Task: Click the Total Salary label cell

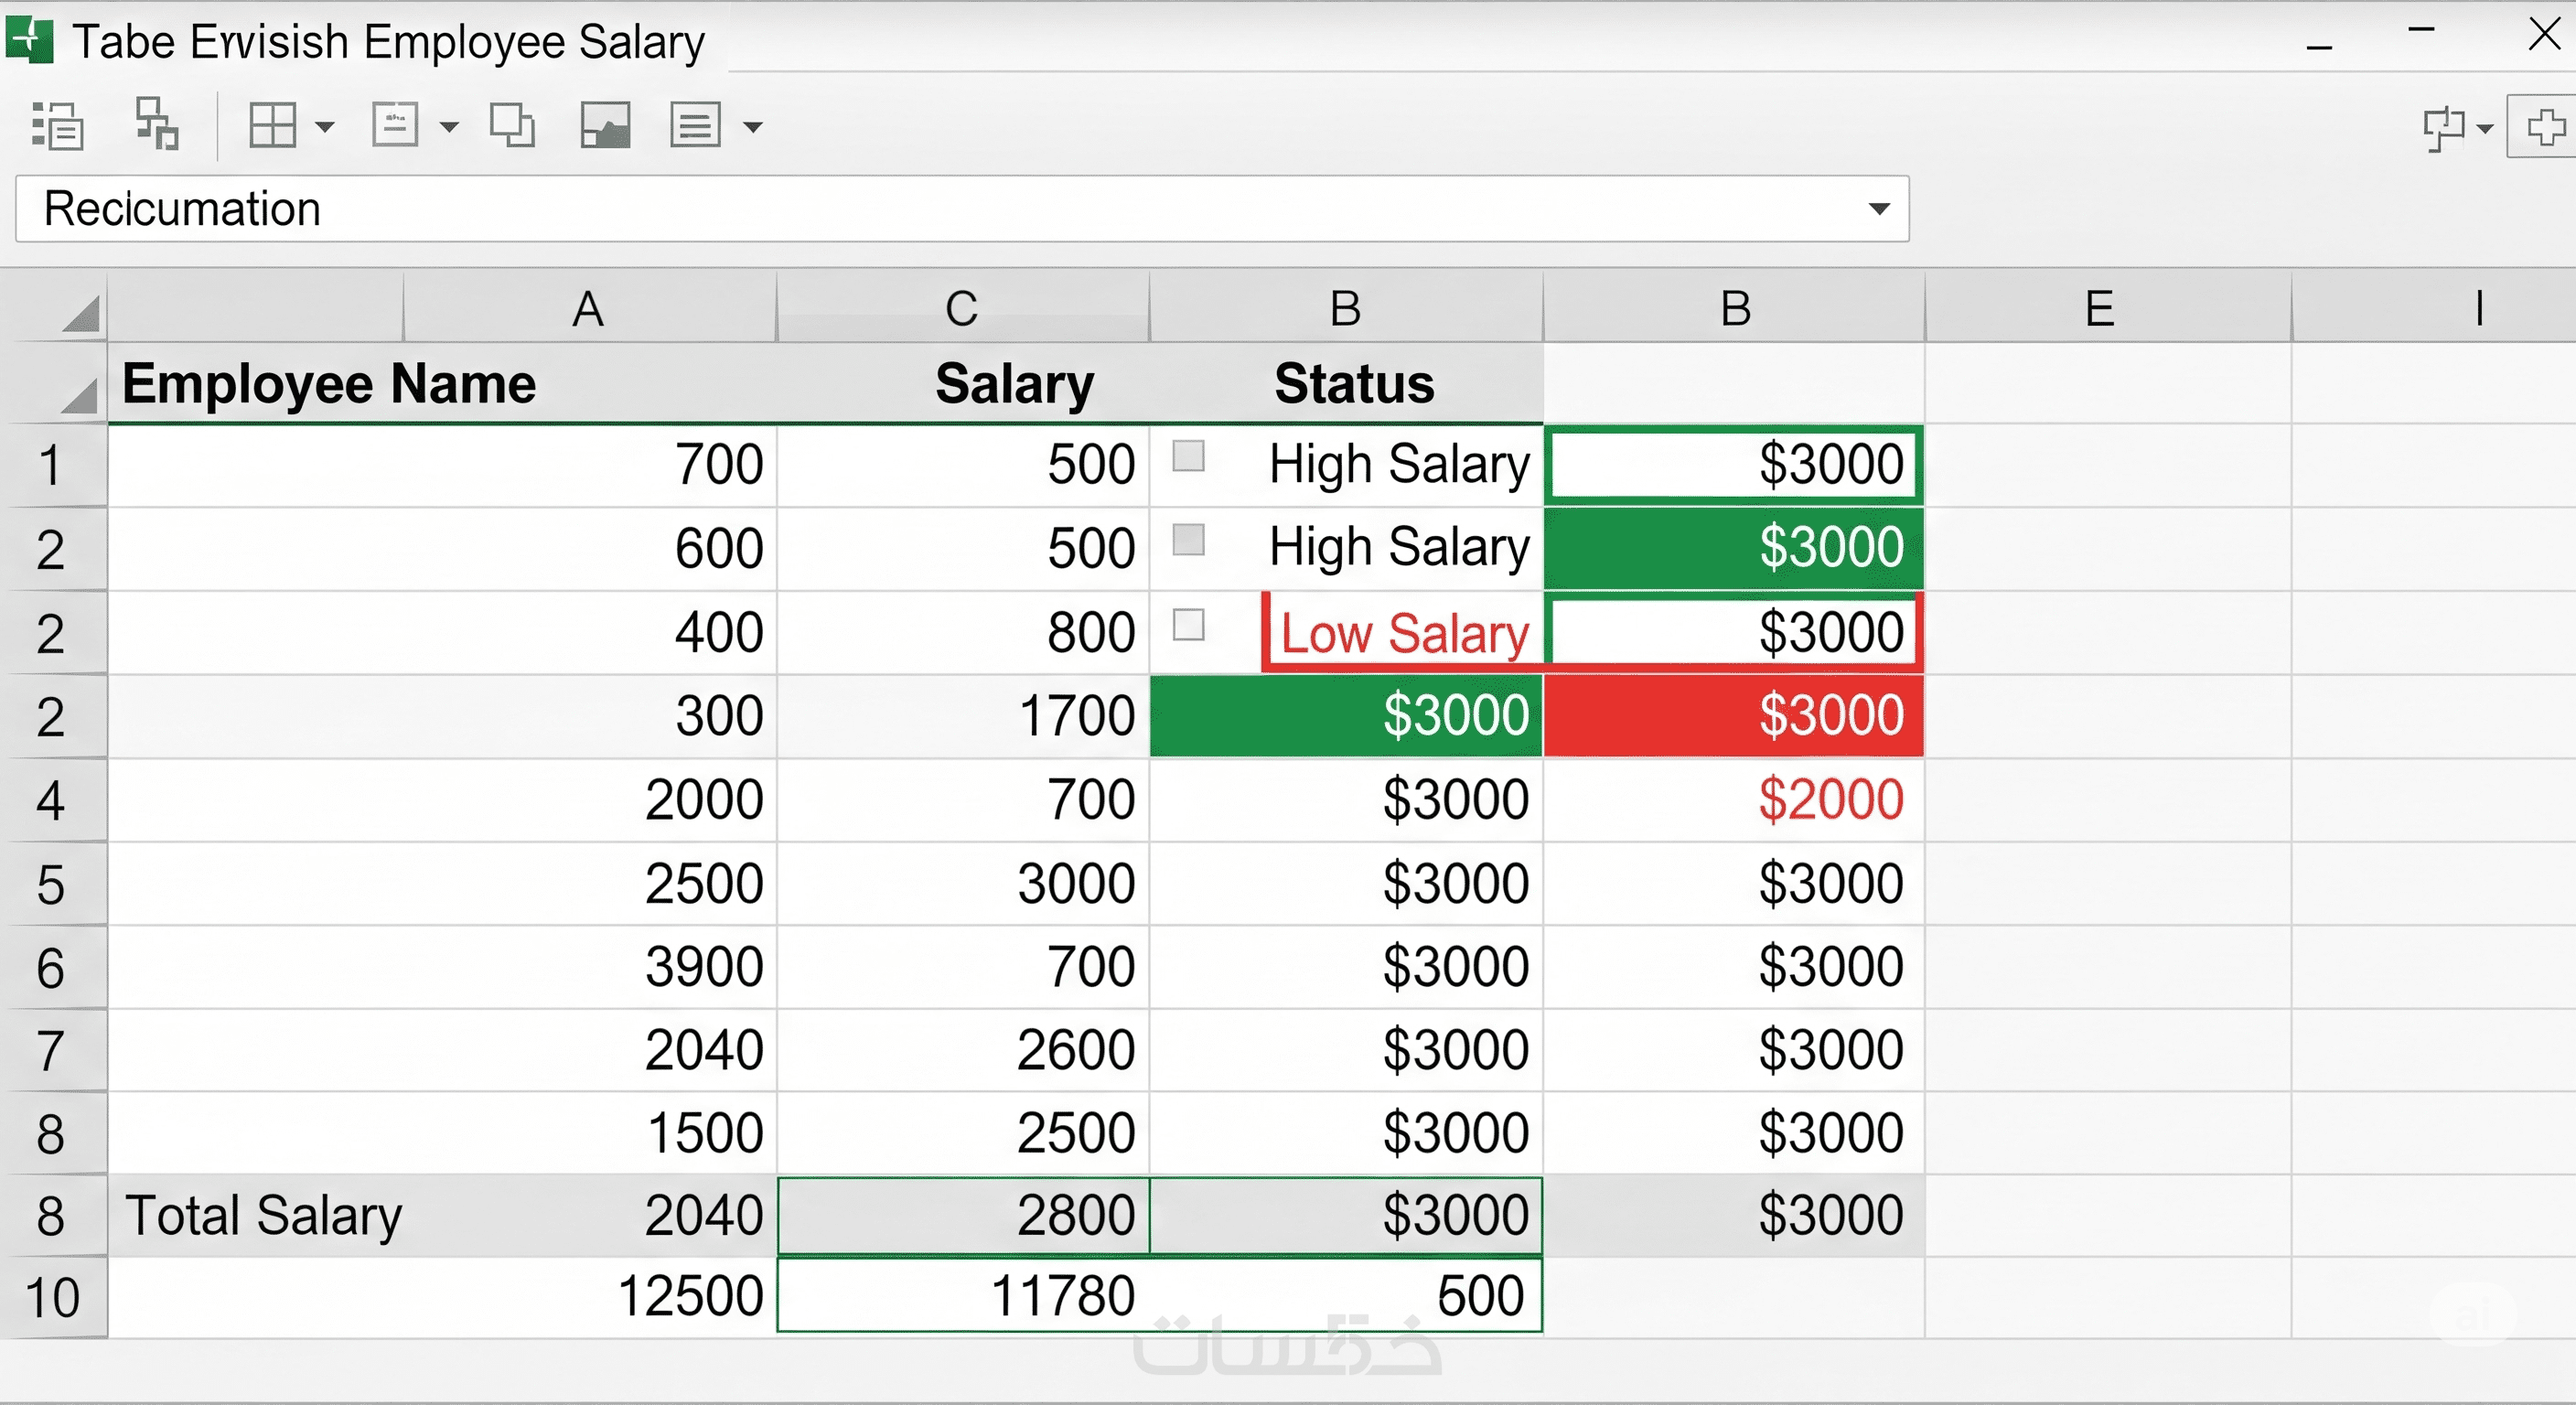Action: coord(264,1216)
